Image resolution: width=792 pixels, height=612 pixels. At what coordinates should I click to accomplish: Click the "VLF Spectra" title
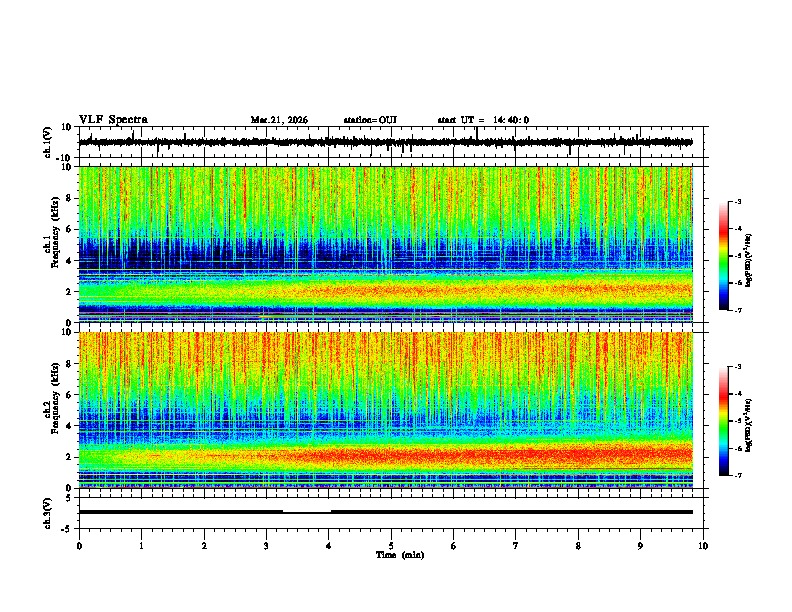pos(113,120)
